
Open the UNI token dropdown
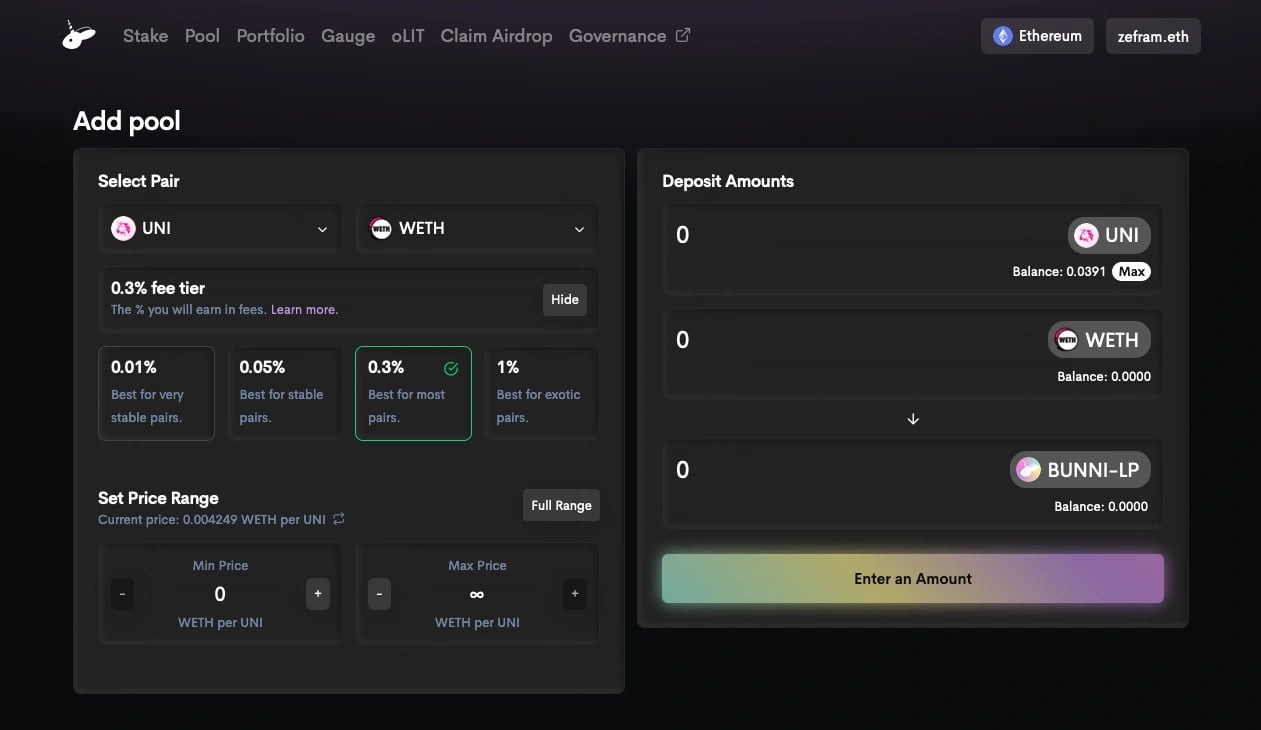pos(220,228)
